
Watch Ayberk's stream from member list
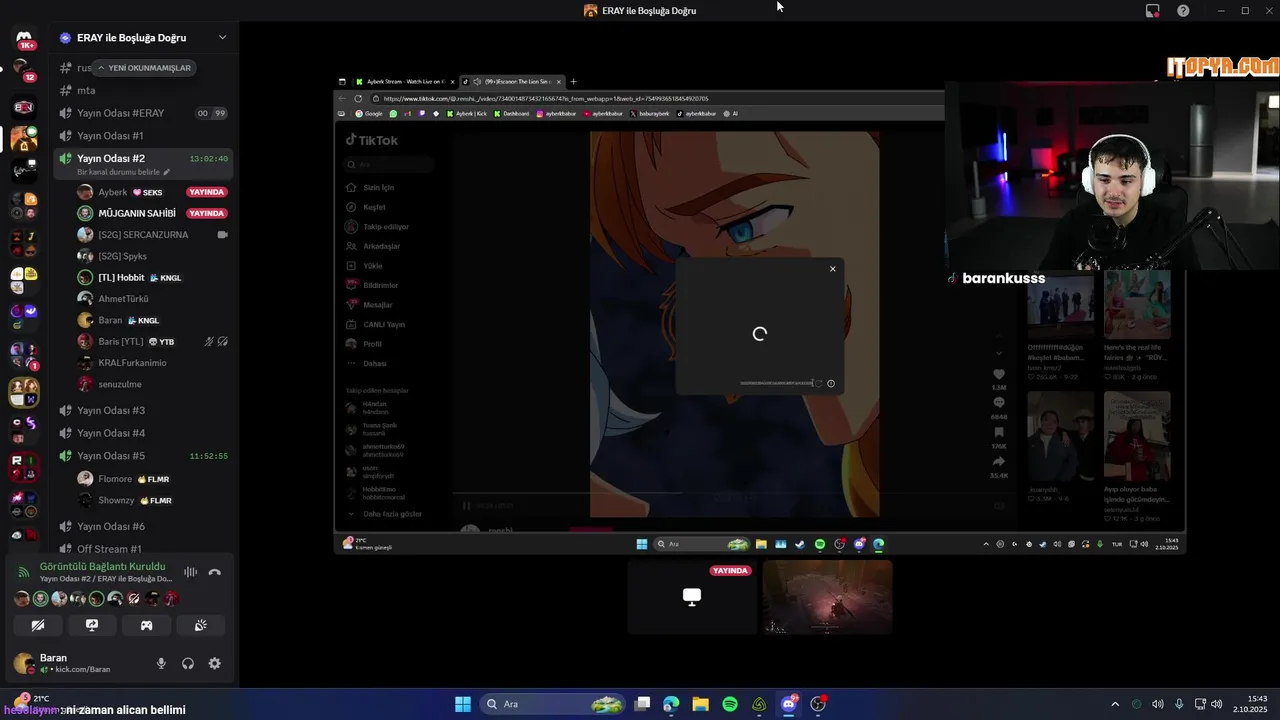(x=207, y=192)
